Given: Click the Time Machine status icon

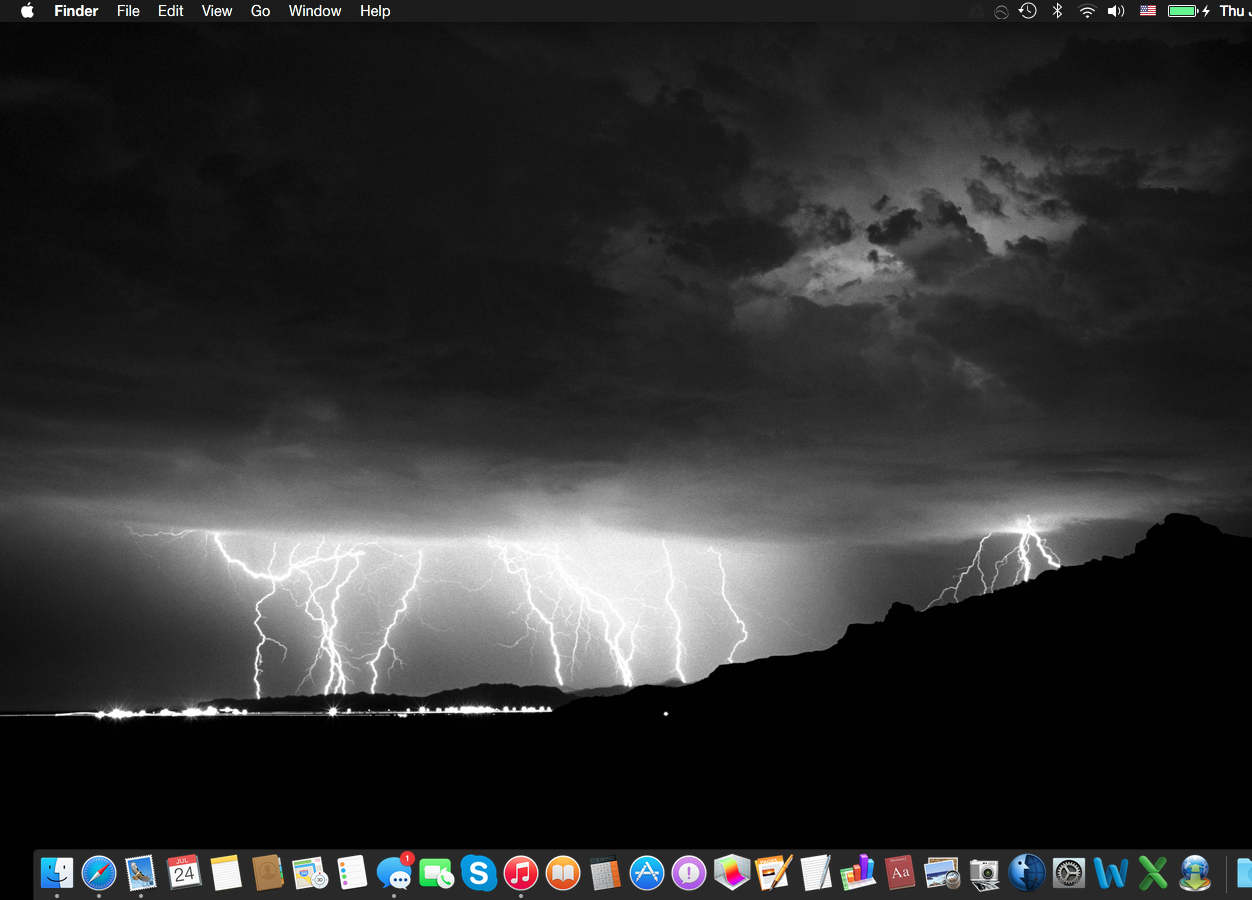Looking at the screenshot, I should pos(1028,11).
